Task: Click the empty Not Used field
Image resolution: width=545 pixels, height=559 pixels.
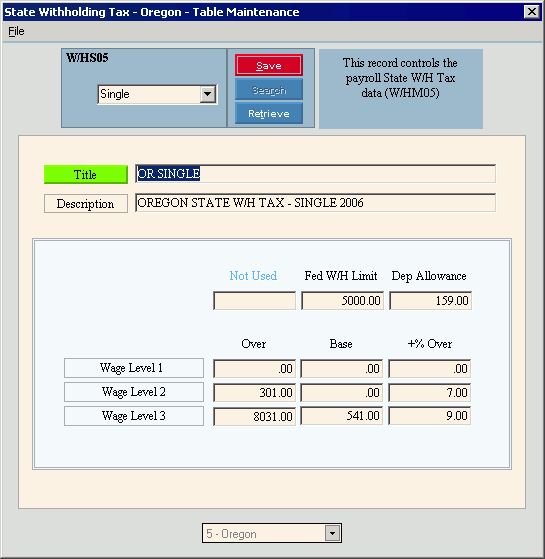Action: point(254,301)
